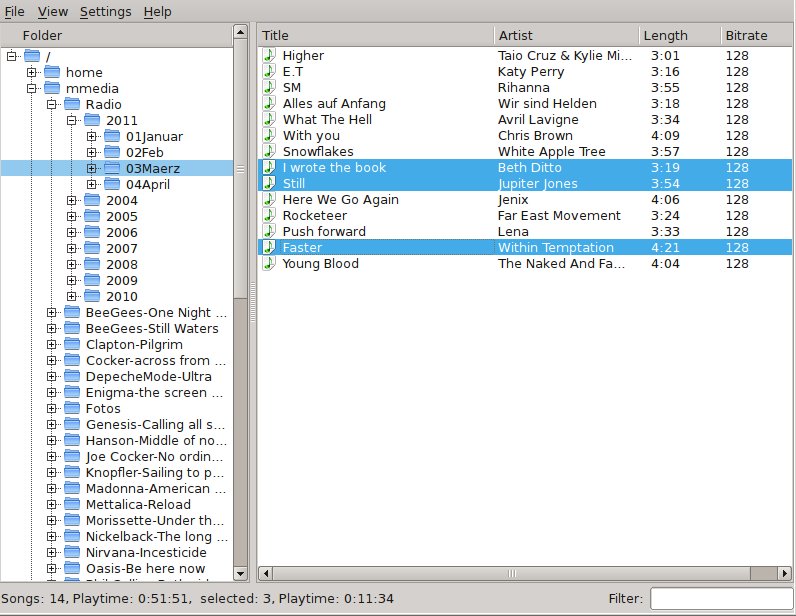Click the note icon of Here We Go Again
Screen dimensions: 796x616
pos(269,199)
